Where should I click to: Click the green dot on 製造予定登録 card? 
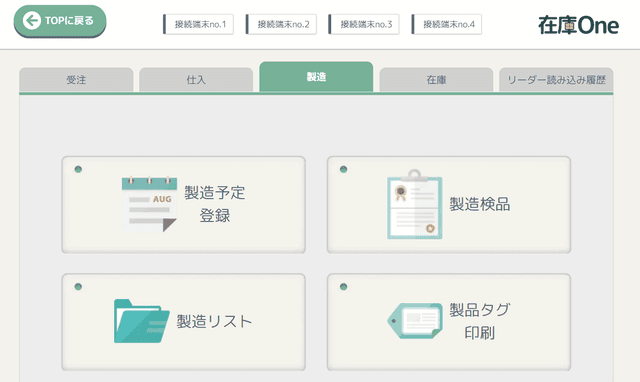point(78,169)
